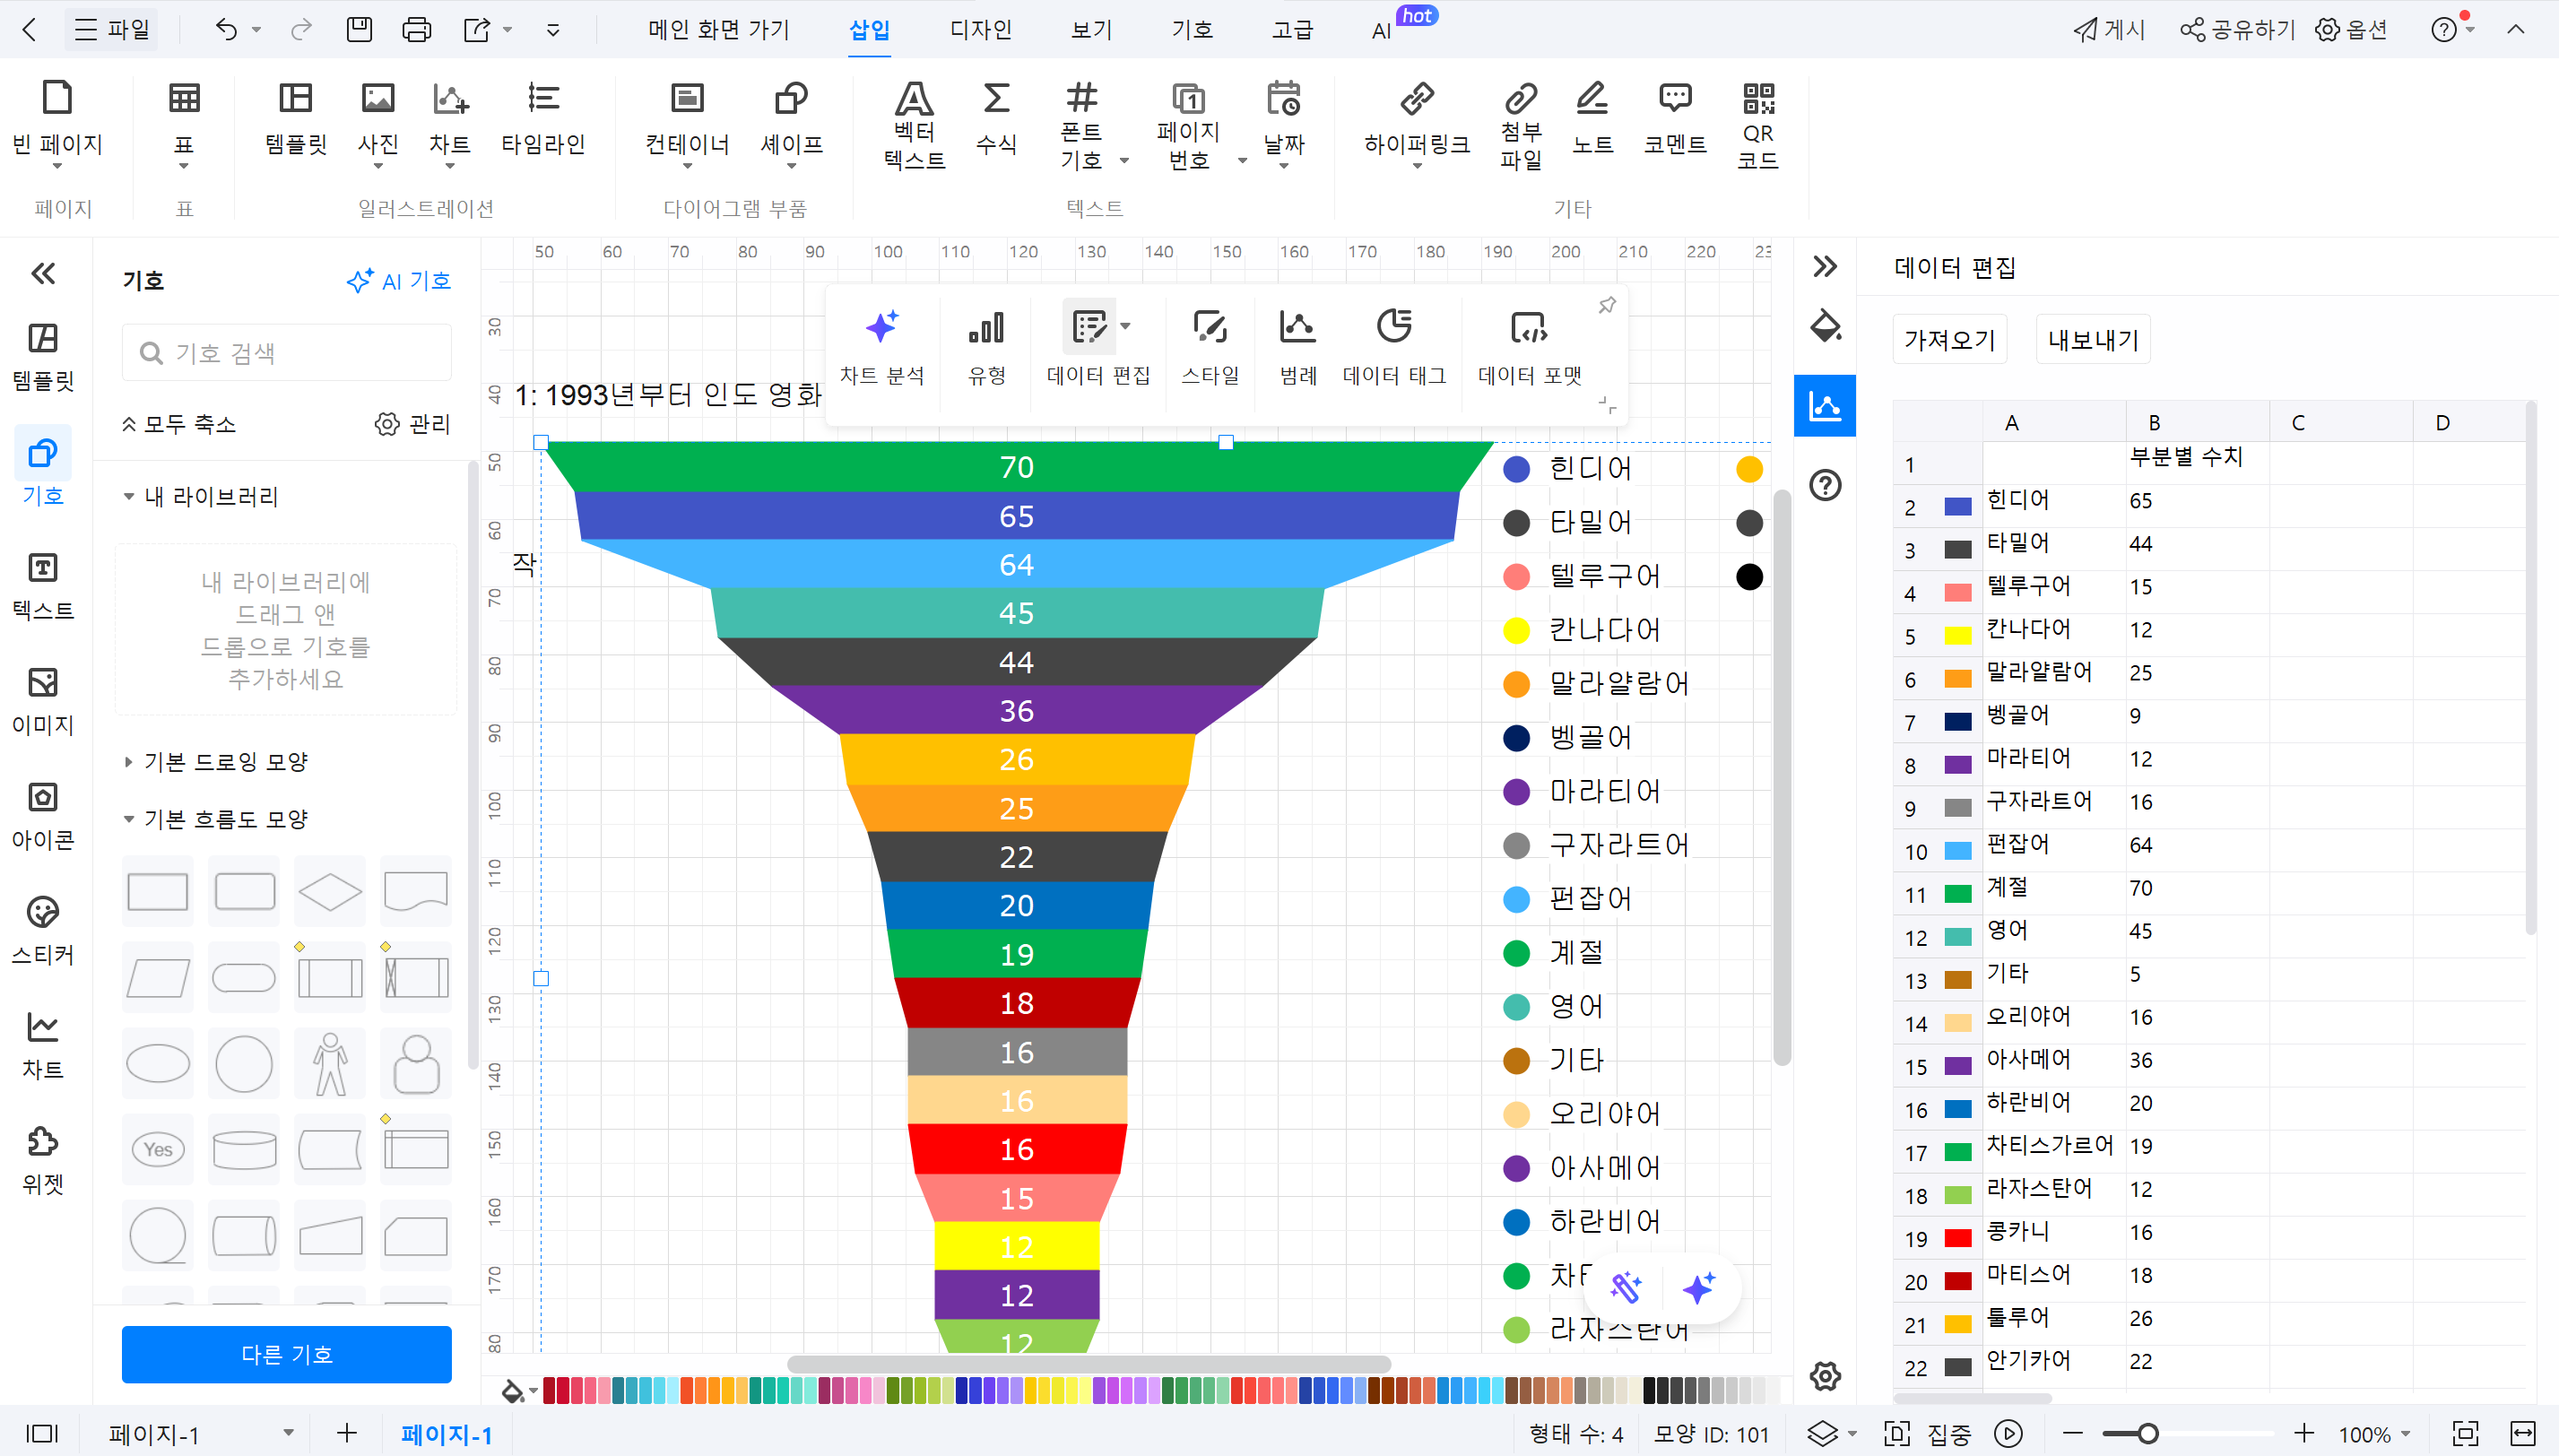Switch to 스티커 sidebar panel
Viewport: 2559px width, 1456px height.
pos(43,930)
